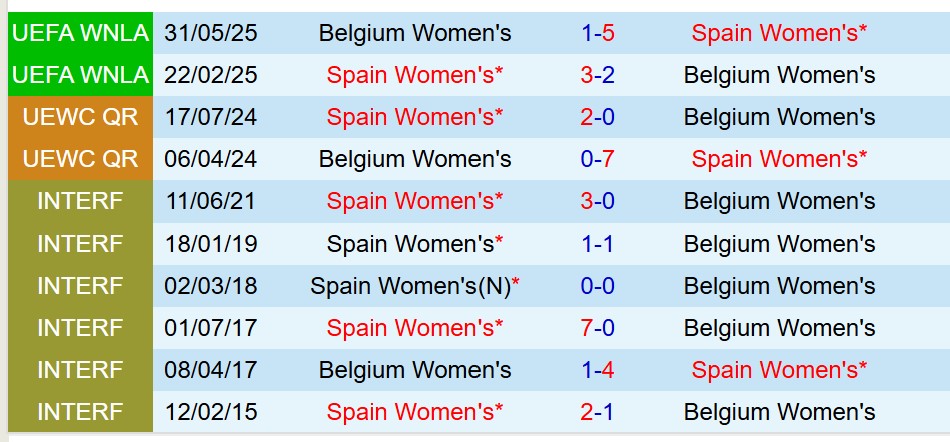Click the 18/01/19 match date
Screen dimensions: 950x442
click(x=211, y=243)
